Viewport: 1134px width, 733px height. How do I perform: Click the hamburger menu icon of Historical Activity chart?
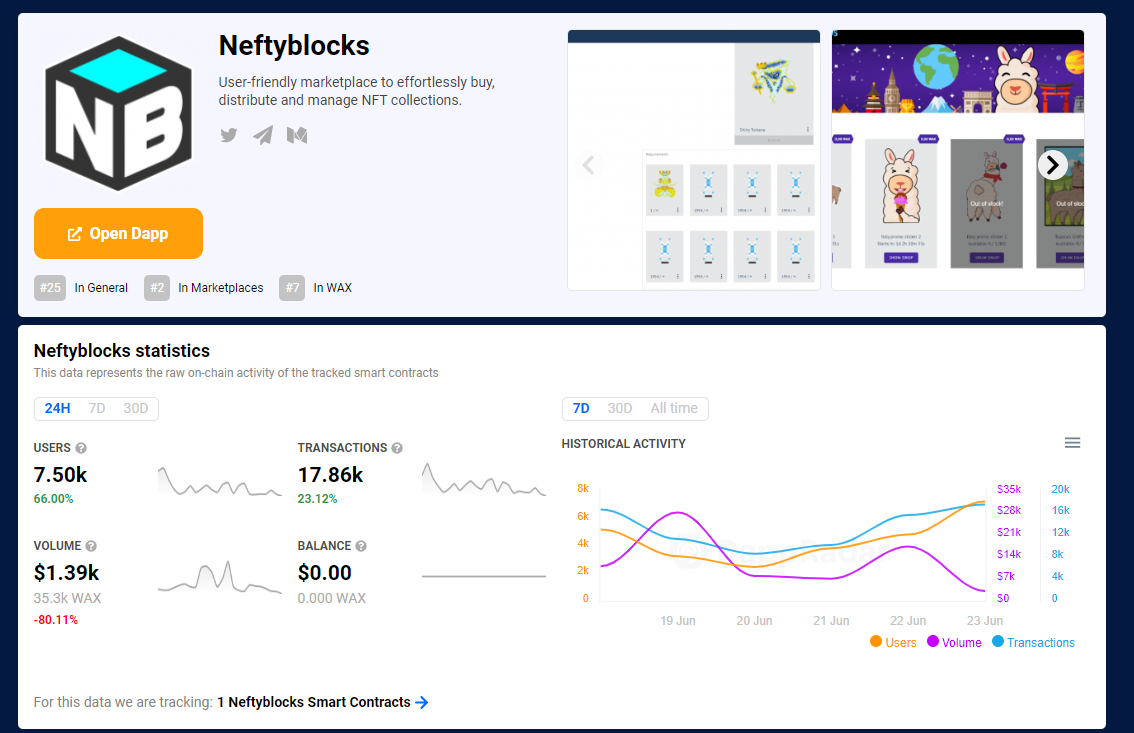tap(1073, 442)
